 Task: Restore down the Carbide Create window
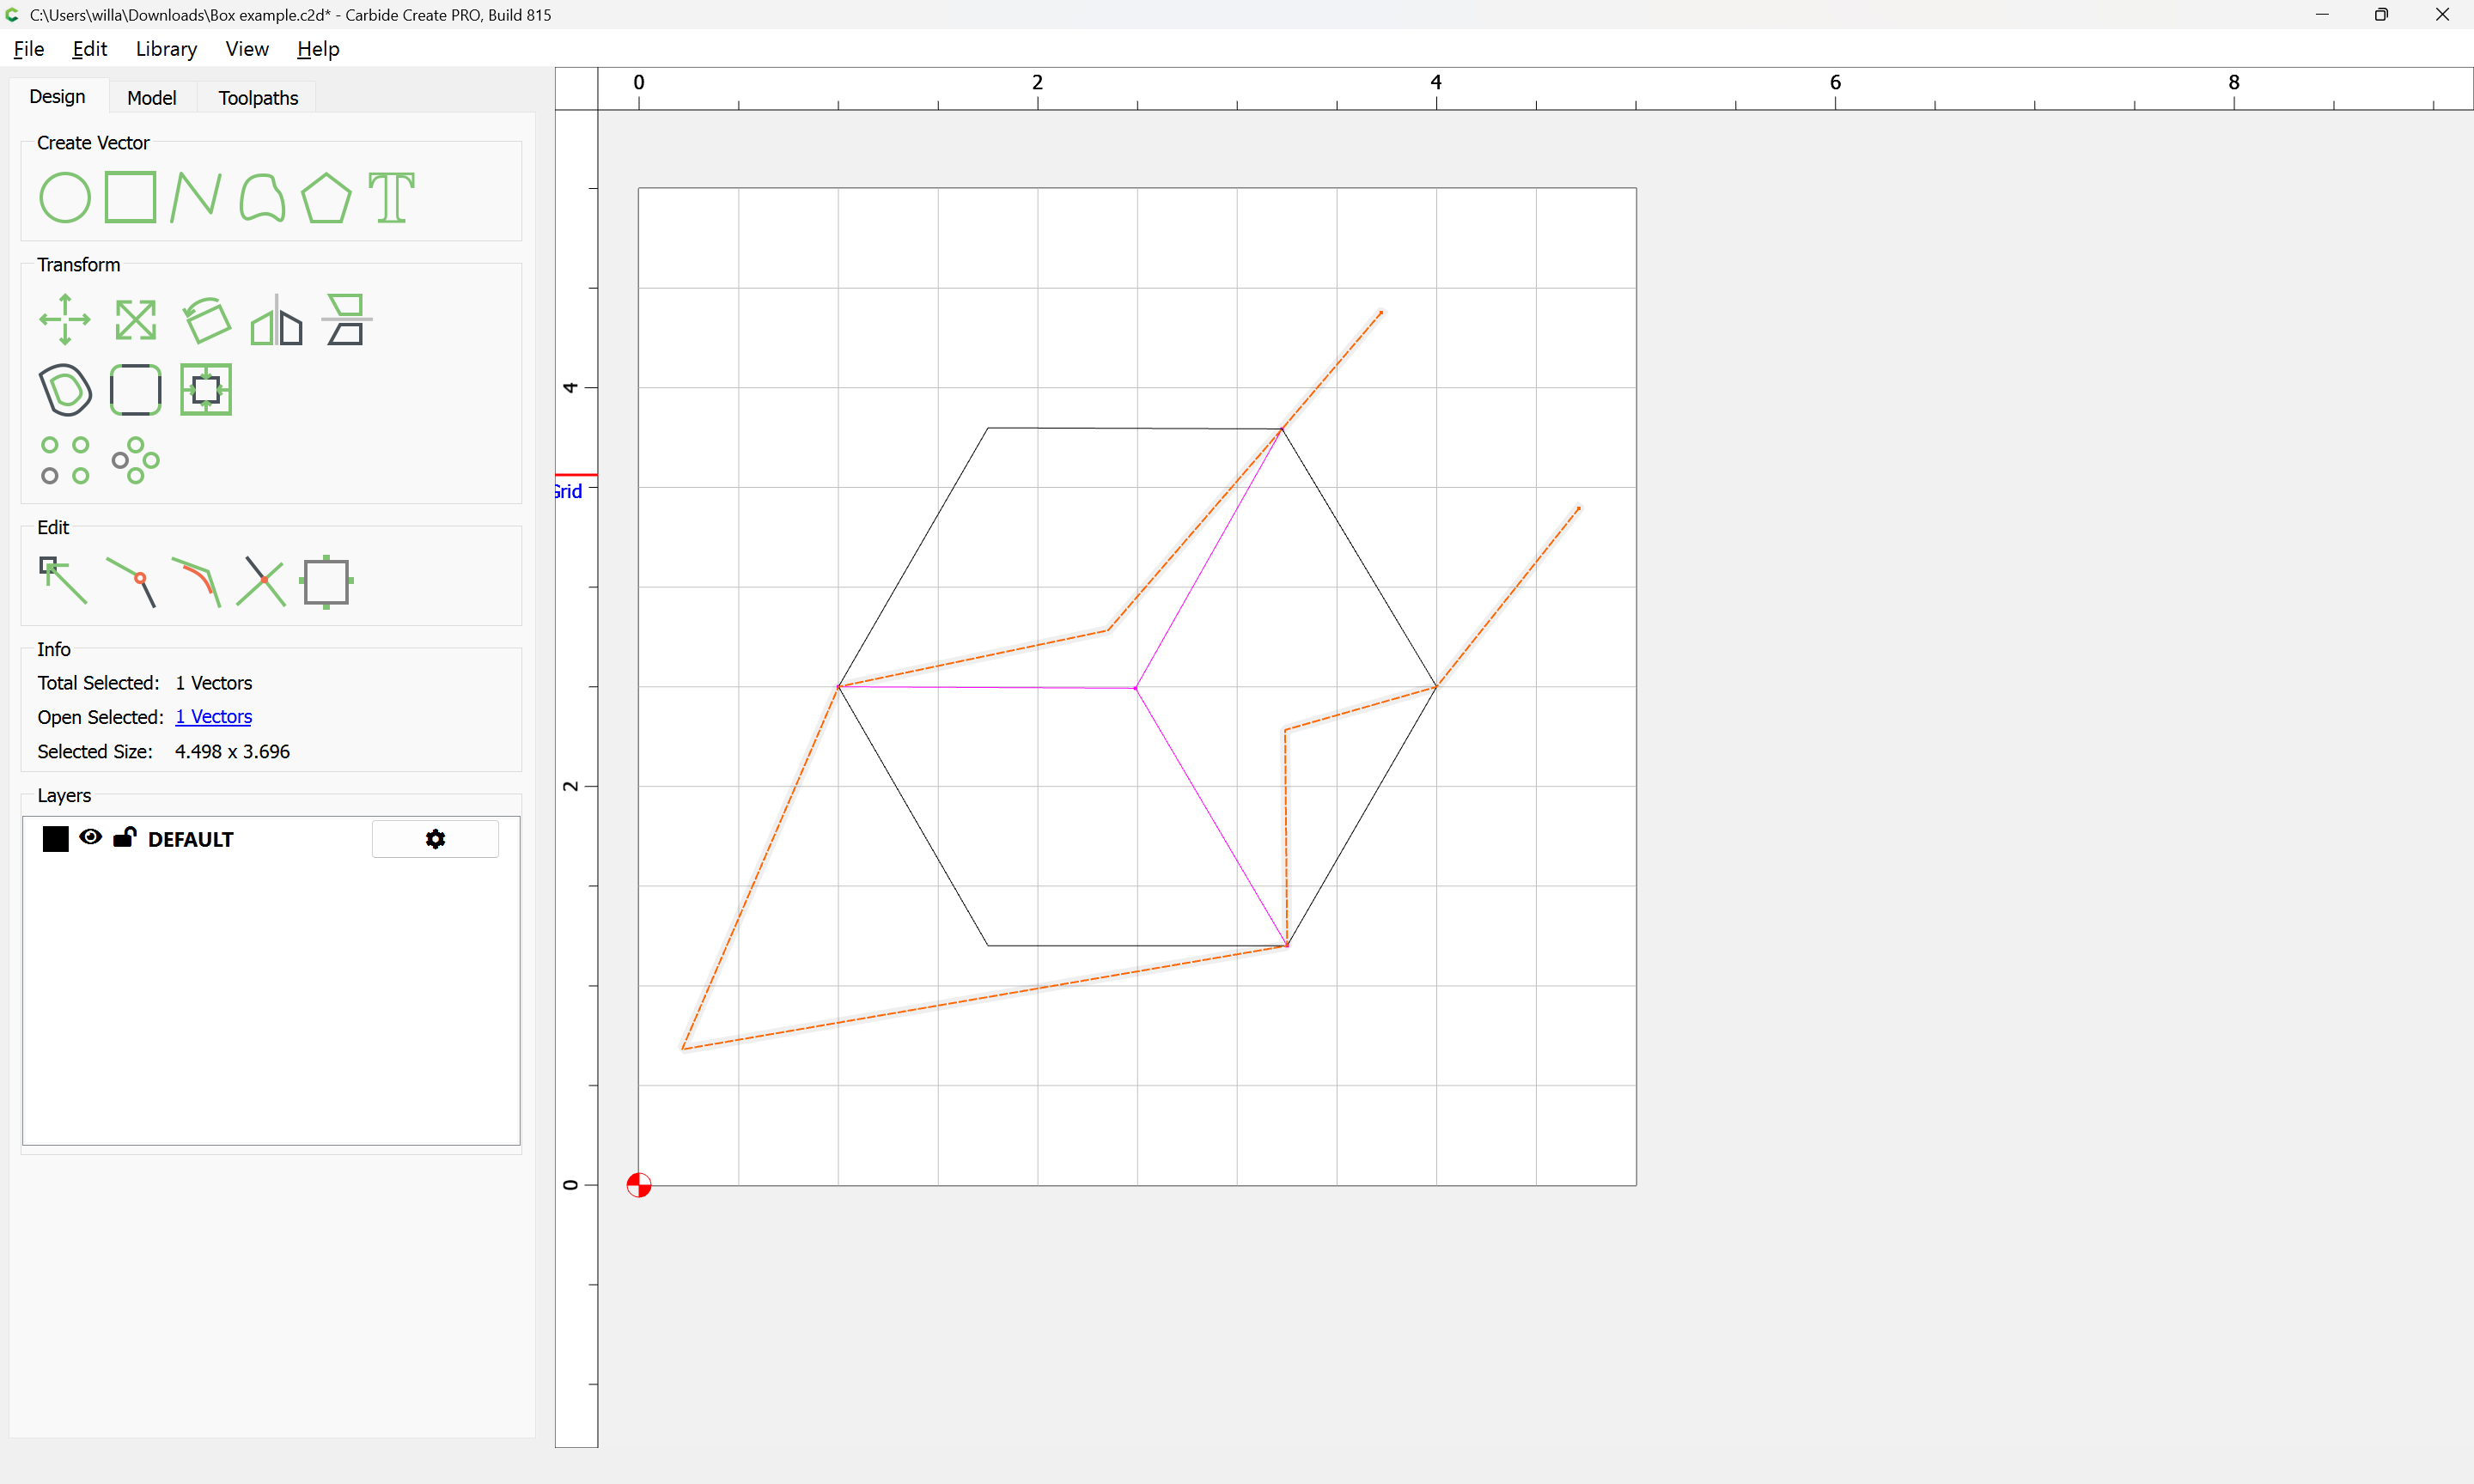2382,14
